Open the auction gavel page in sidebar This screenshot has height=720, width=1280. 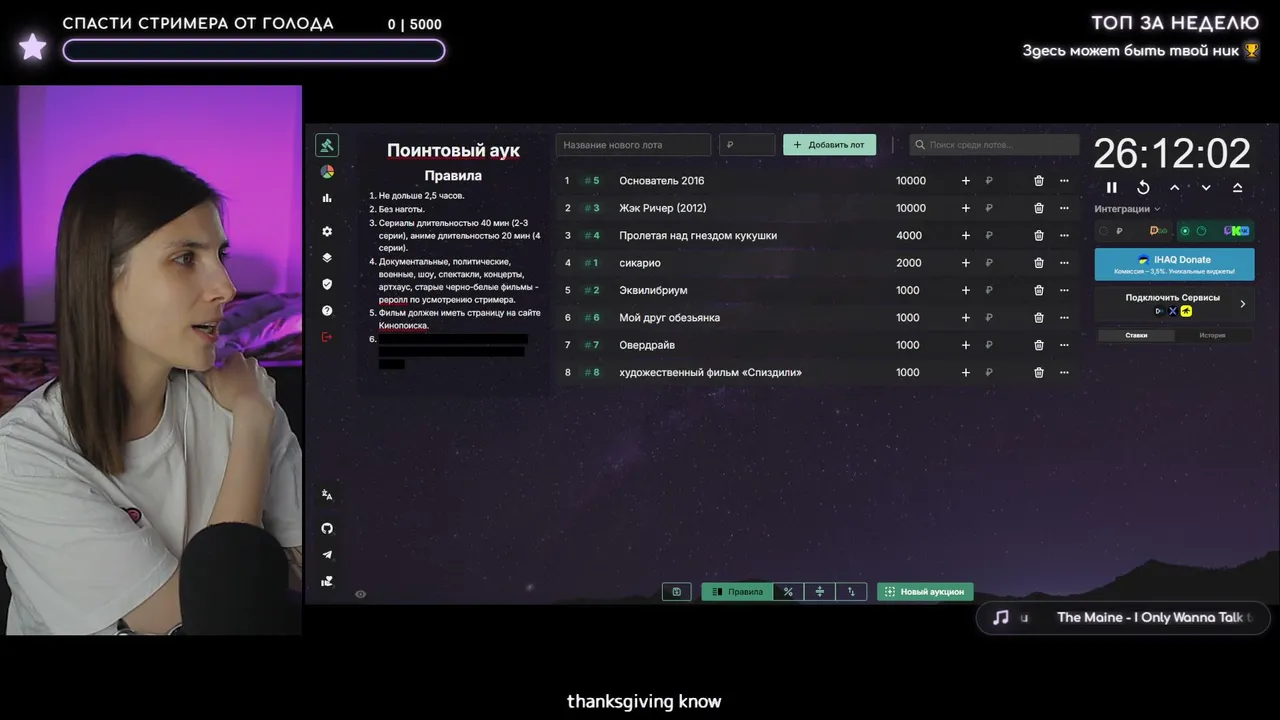click(327, 145)
